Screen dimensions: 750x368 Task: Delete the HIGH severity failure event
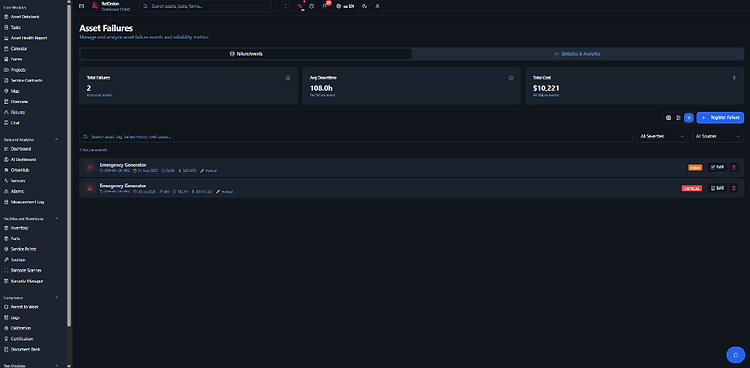pos(734,167)
